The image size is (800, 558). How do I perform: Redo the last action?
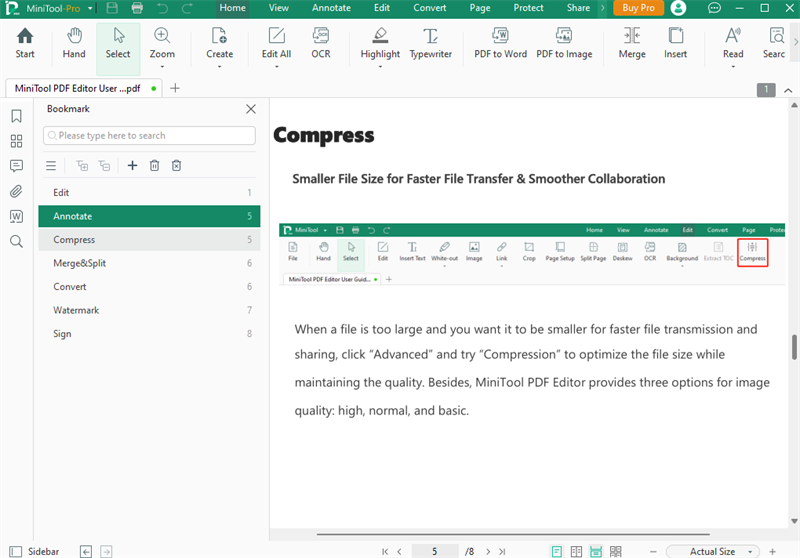[x=187, y=8]
